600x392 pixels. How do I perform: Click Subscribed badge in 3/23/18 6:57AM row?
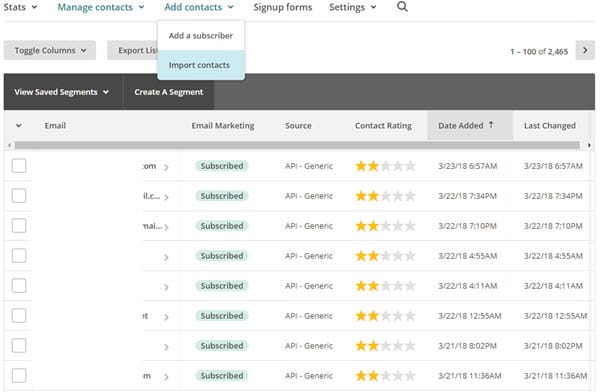[x=222, y=166]
